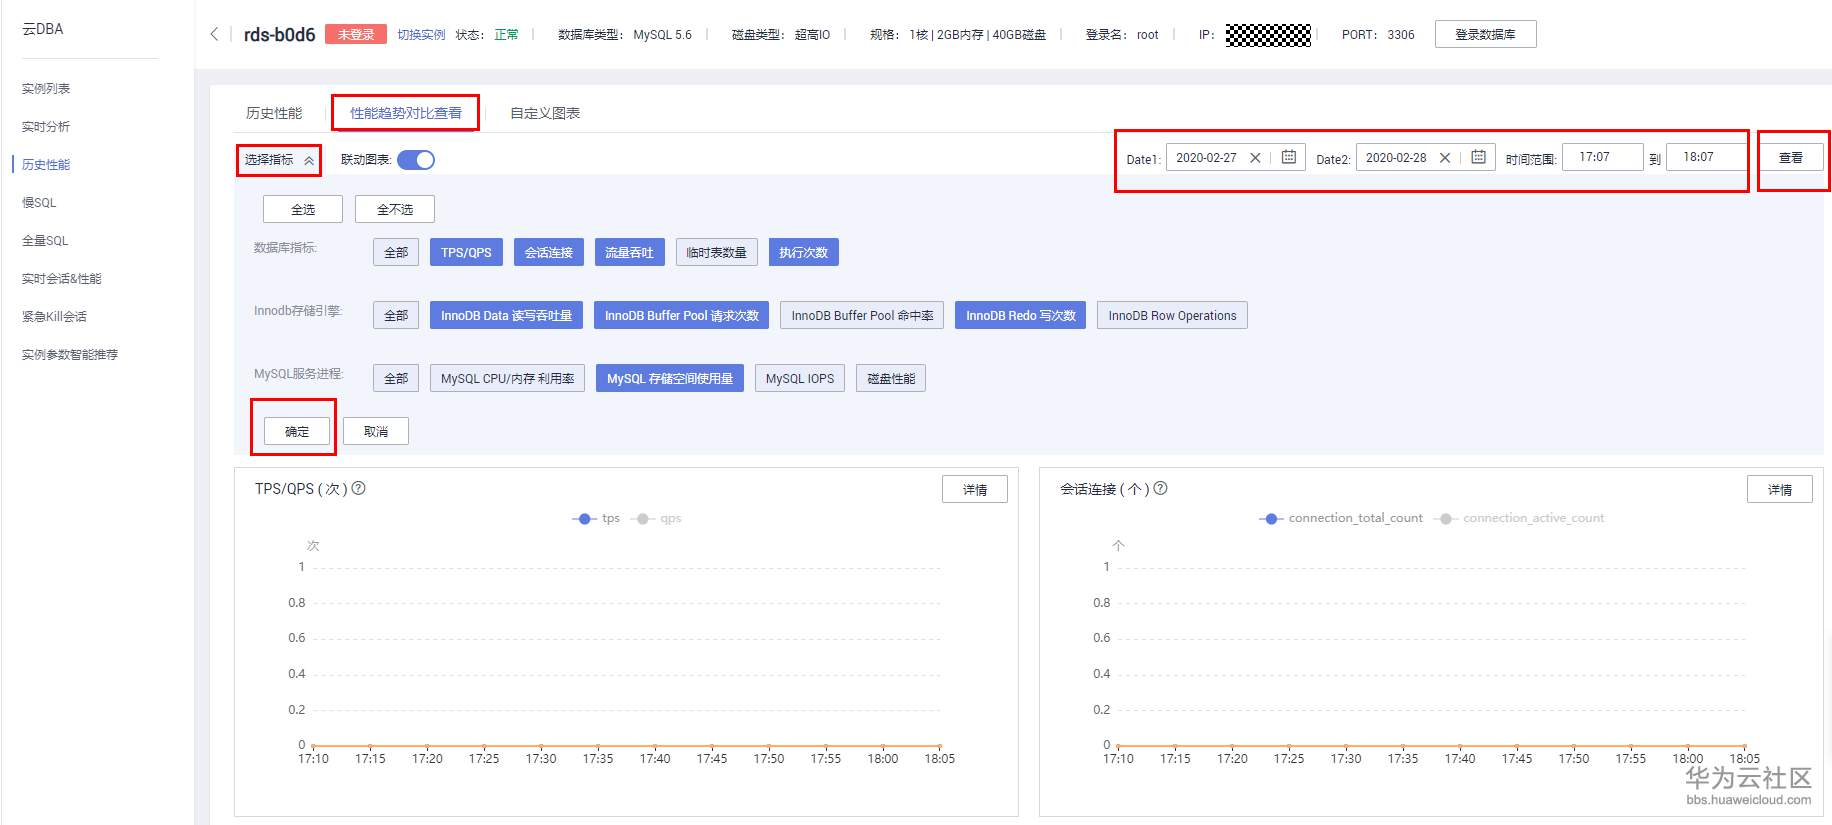The image size is (1832, 825).
Task: Click the instance name rds-b0d6
Action: 279,35
